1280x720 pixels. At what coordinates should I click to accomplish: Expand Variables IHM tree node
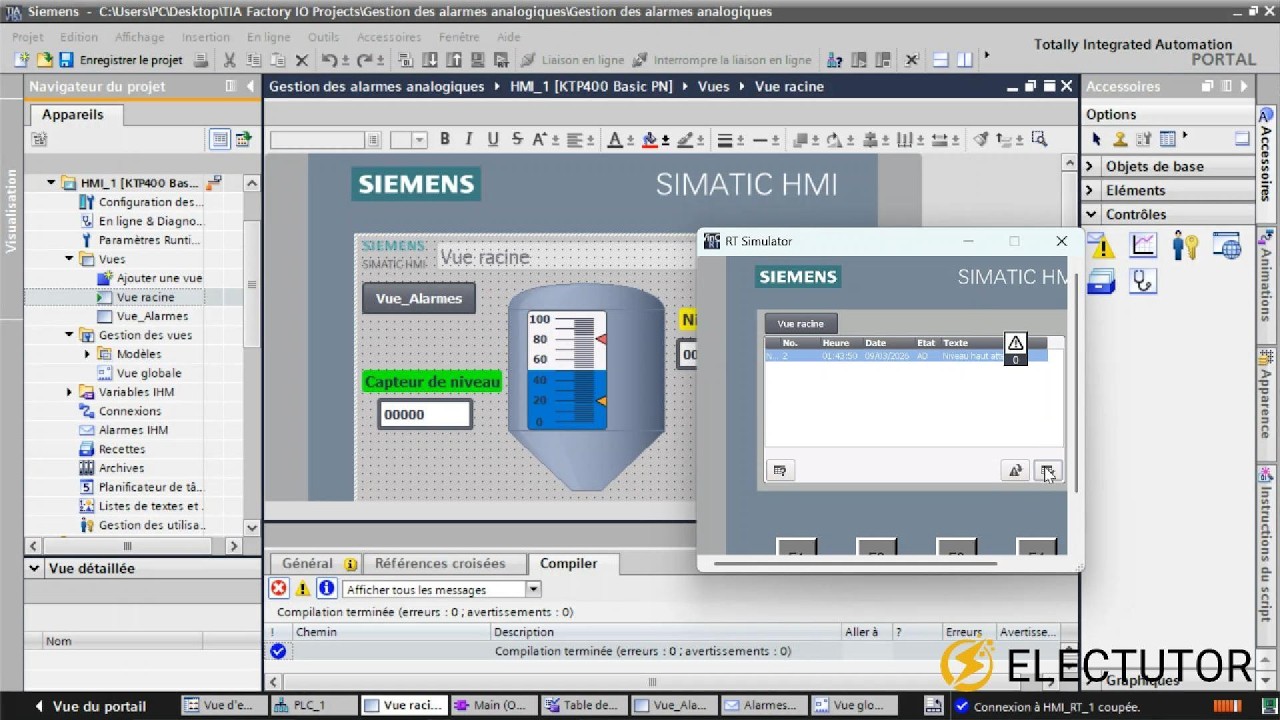(x=69, y=392)
